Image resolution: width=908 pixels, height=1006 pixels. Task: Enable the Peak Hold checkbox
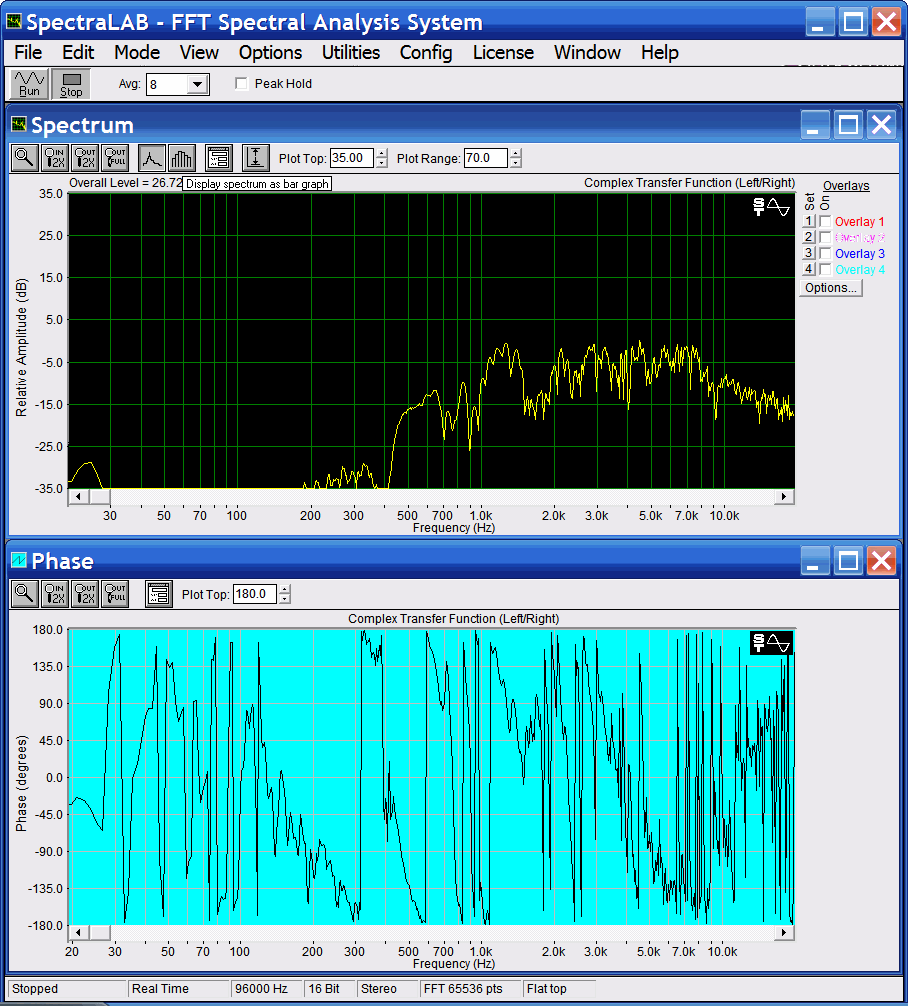pyautogui.click(x=241, y=84)
